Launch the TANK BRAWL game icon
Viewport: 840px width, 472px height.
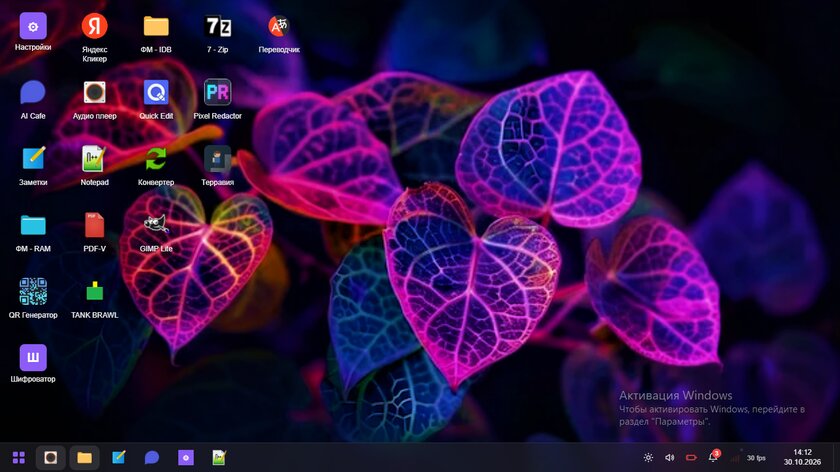94,292
